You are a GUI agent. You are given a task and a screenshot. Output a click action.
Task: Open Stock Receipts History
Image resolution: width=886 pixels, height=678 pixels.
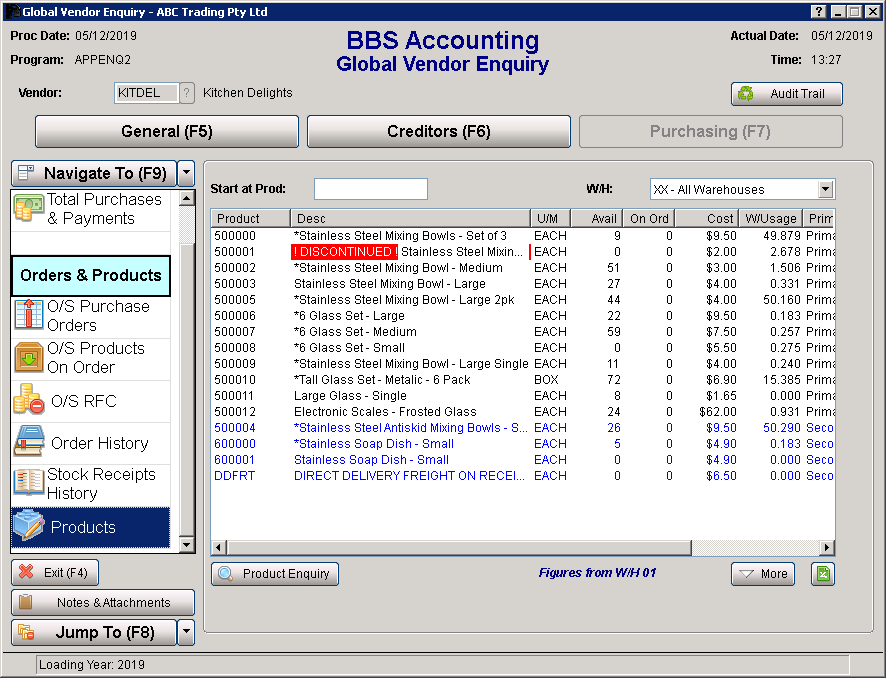coord(91,484)
